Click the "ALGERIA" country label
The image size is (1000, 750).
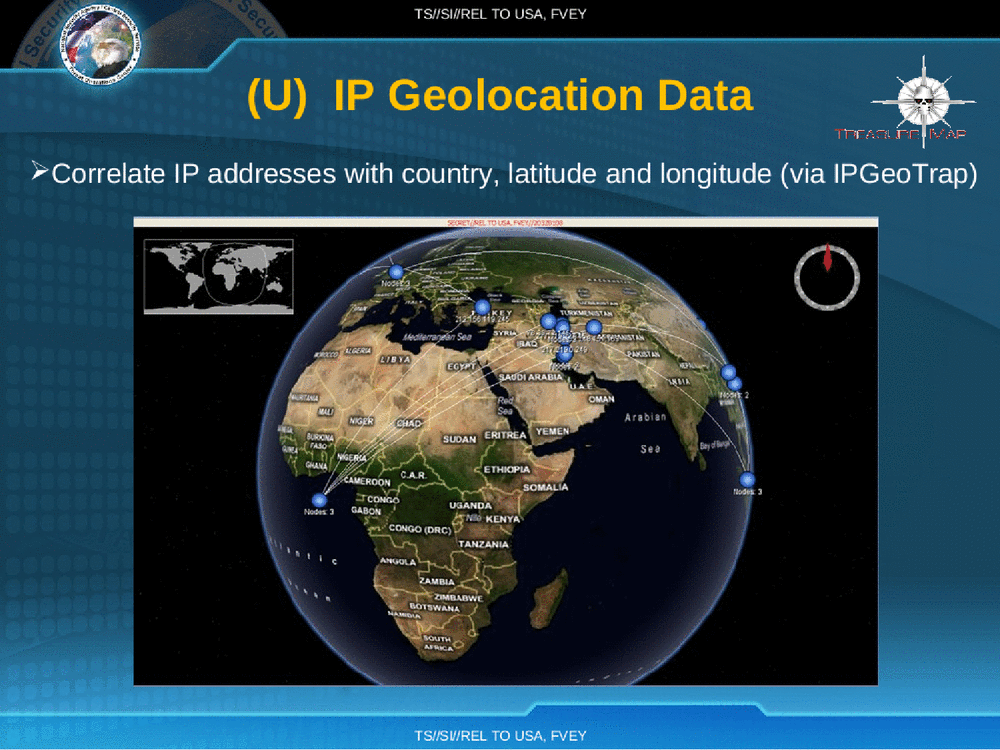click(358, 351)
